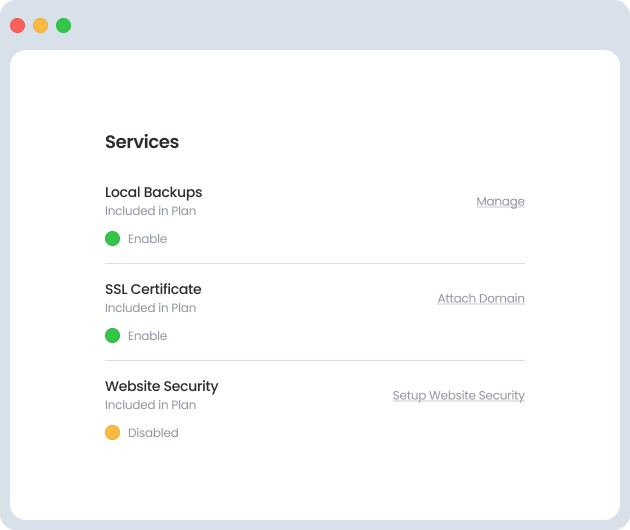This screenshot has width=630, height=530.
Task: Toggle the Enable label under SSL Certificate
Action: (x=147, y=336)
